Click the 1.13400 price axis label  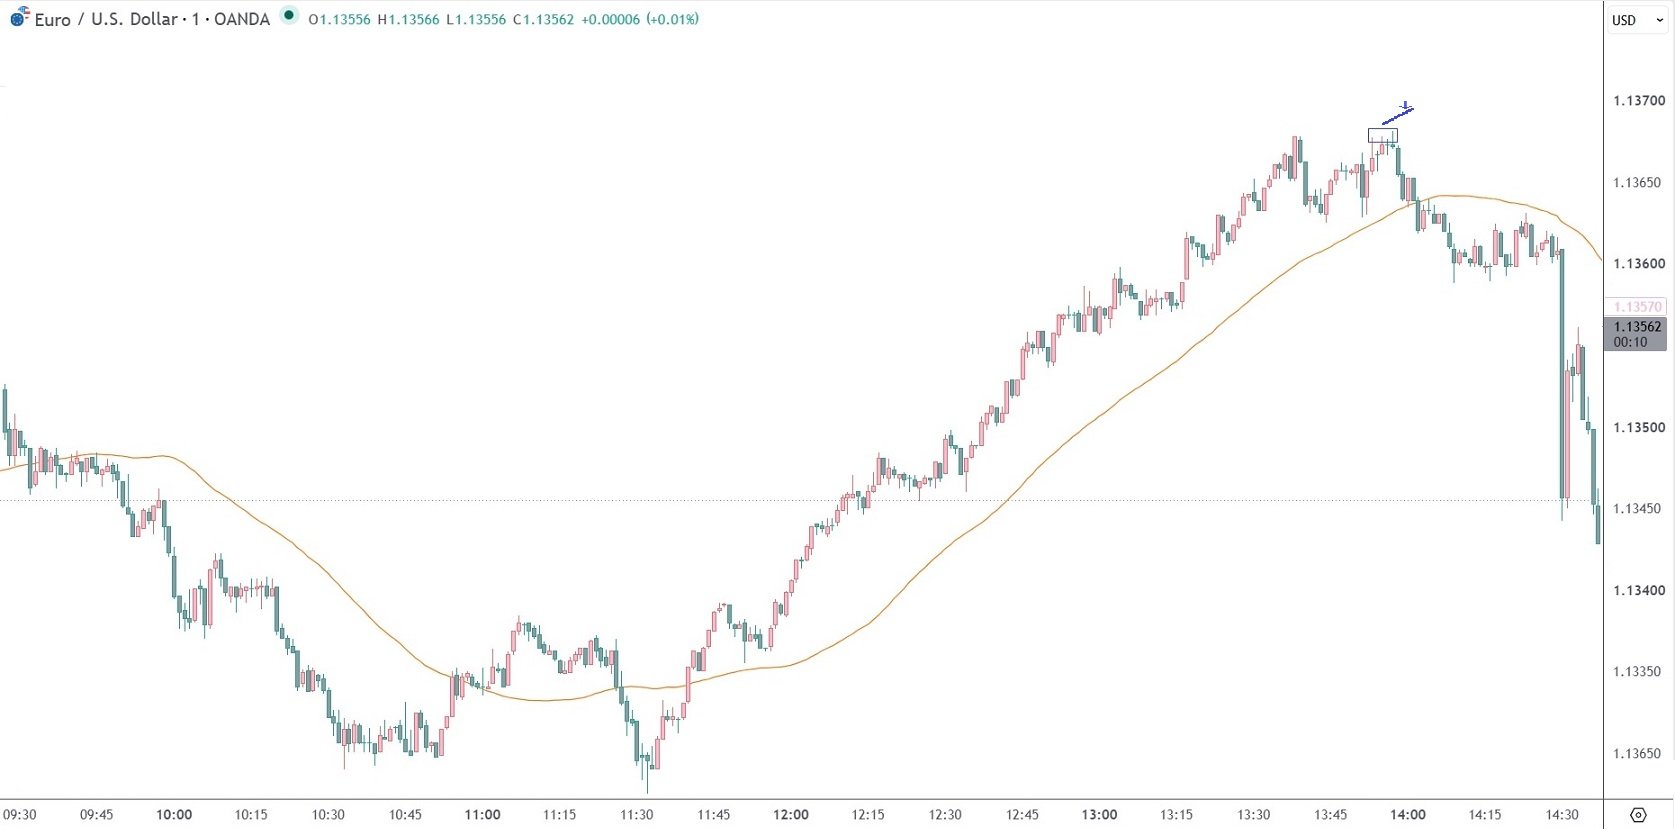(x=1639, y=590)
